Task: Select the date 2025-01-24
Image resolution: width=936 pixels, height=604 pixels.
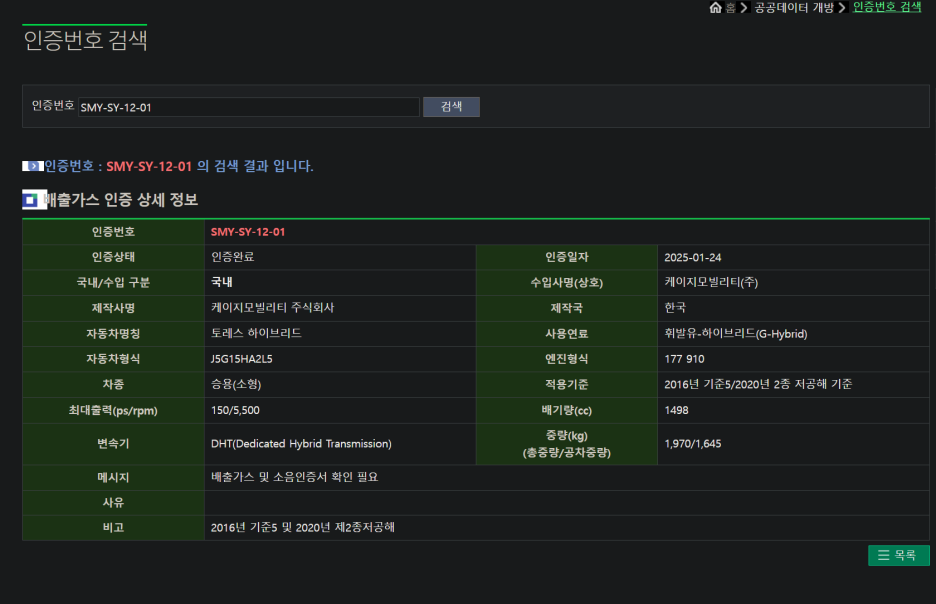Action: [x=692, y=257]
